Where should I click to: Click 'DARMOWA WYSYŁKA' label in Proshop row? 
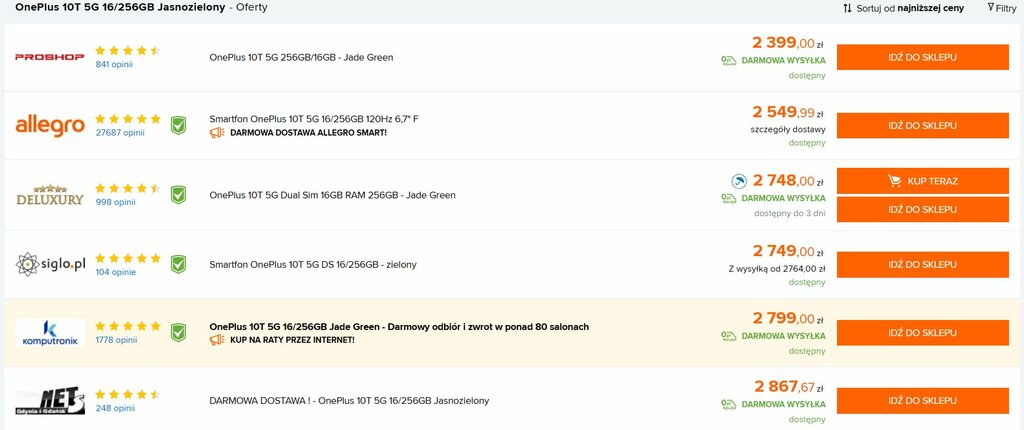click(x=783, y=61)
